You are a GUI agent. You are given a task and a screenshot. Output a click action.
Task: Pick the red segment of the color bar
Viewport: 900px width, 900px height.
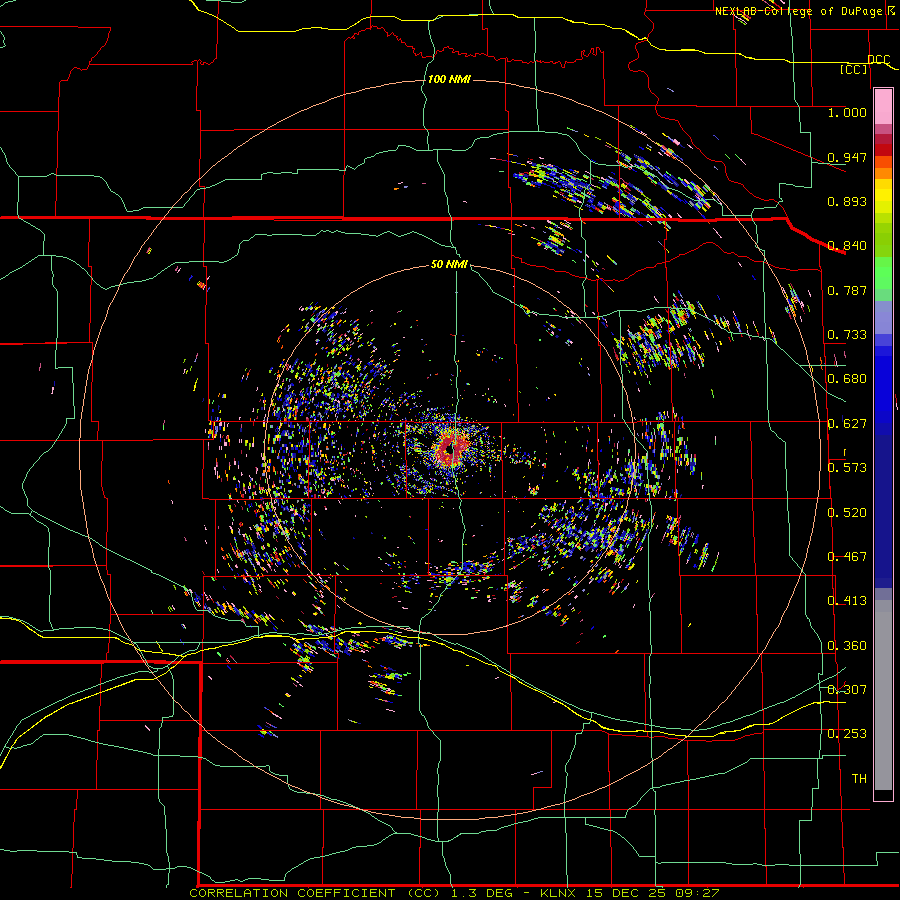883,149
